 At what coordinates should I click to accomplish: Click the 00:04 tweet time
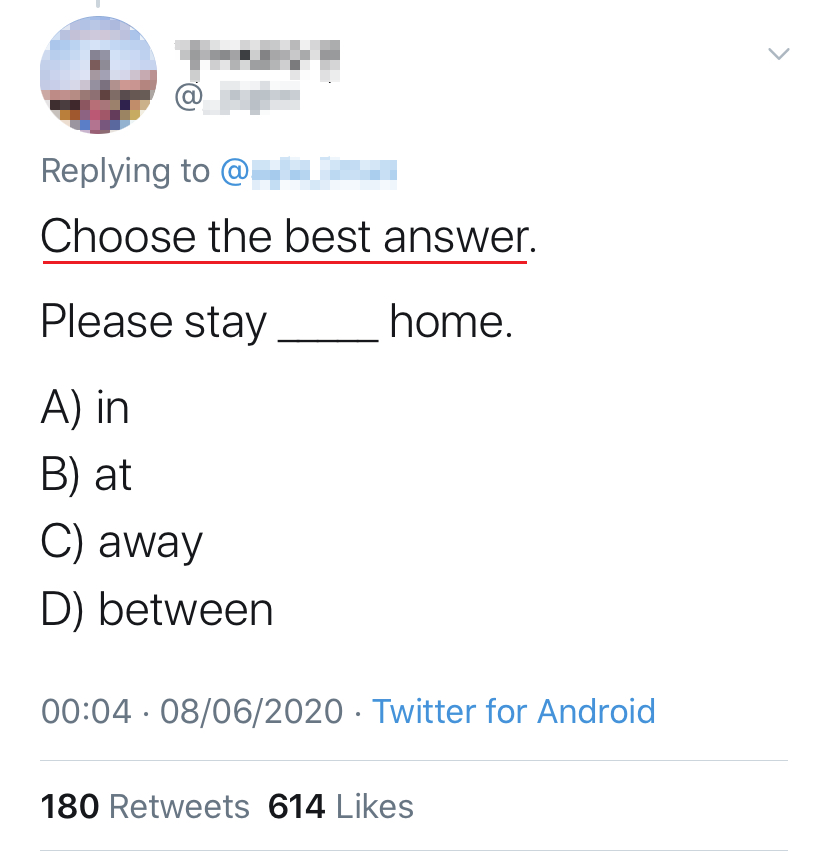coord(86,711)
